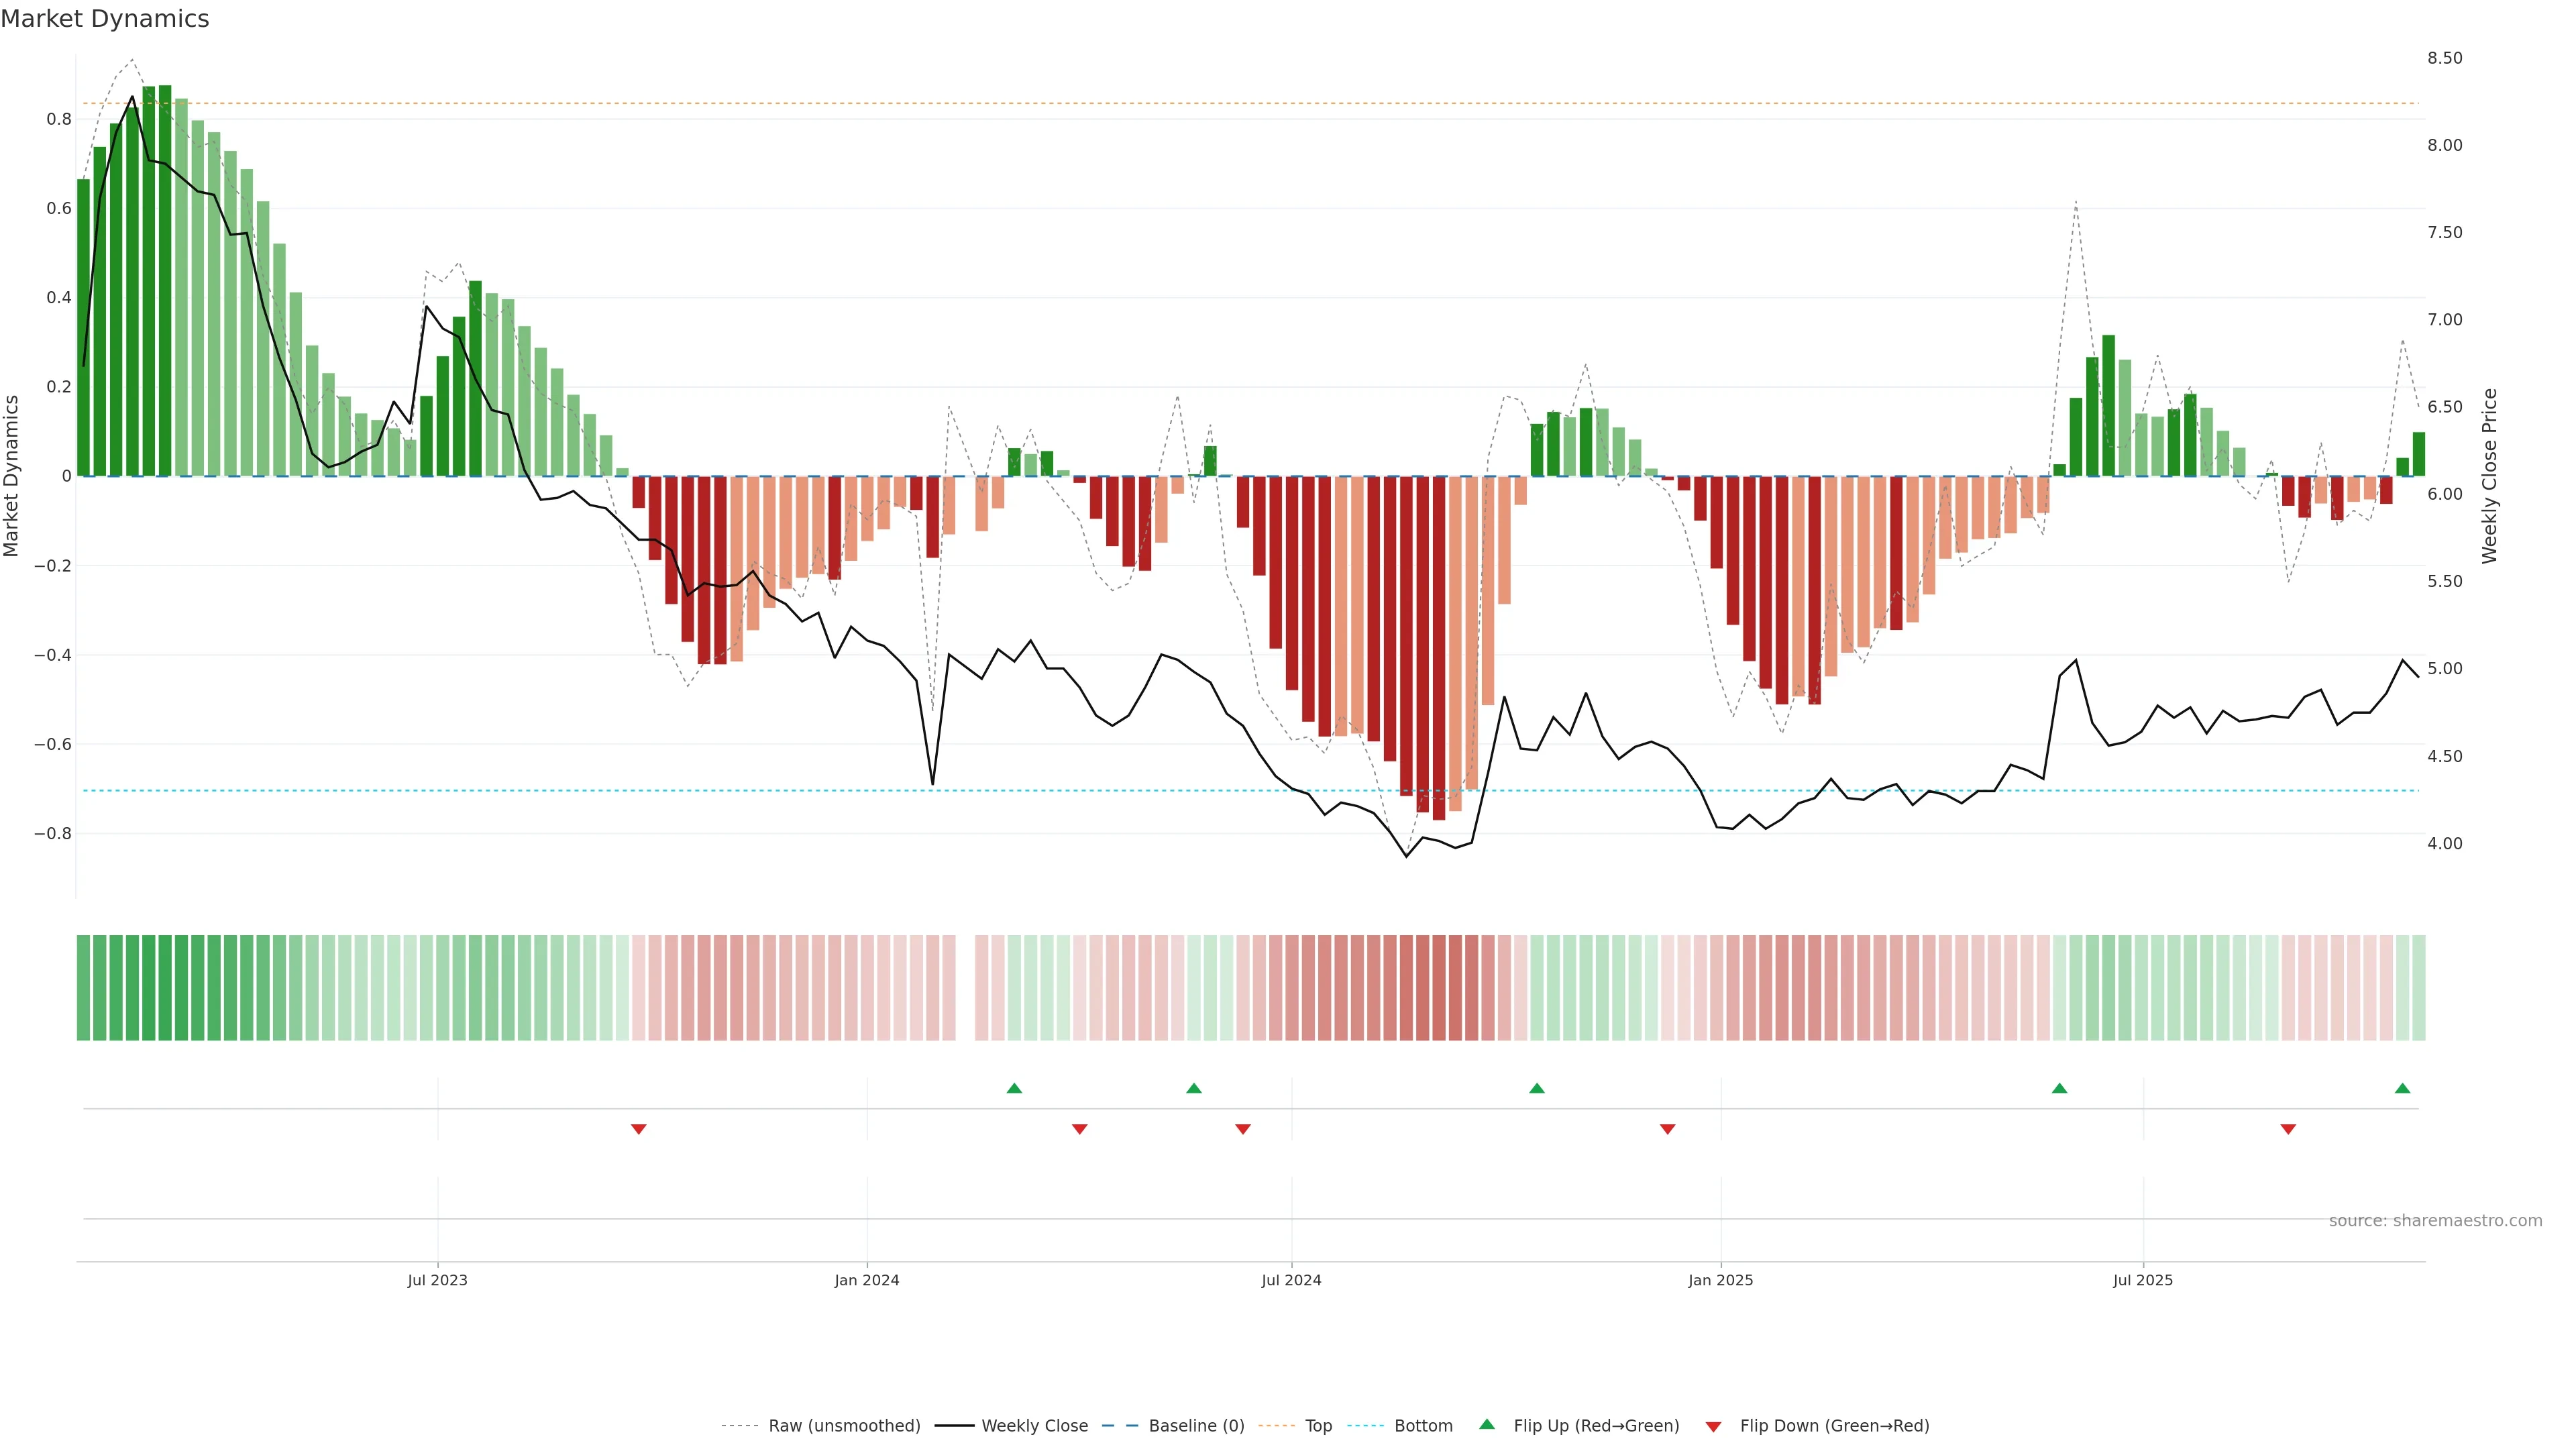Click the 8.50 price axis tick label

[x=2444, y=58]
